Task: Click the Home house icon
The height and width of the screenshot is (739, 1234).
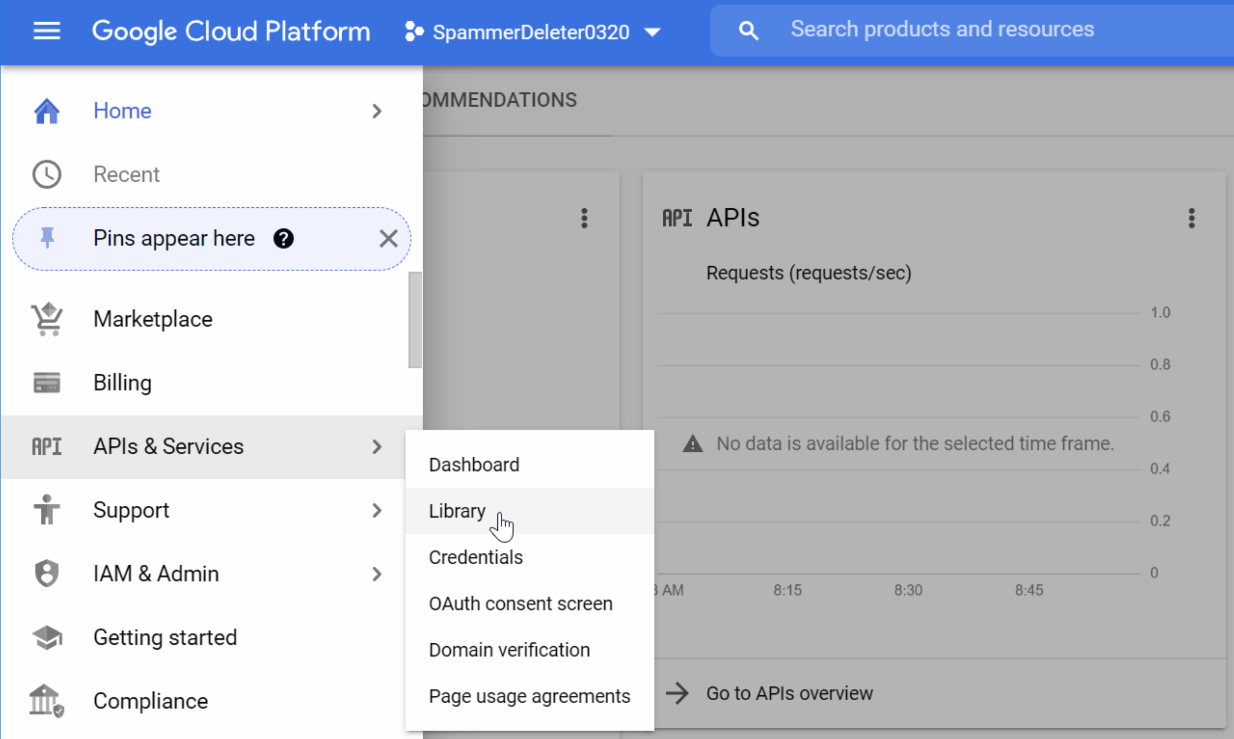Action: point(47,111)
